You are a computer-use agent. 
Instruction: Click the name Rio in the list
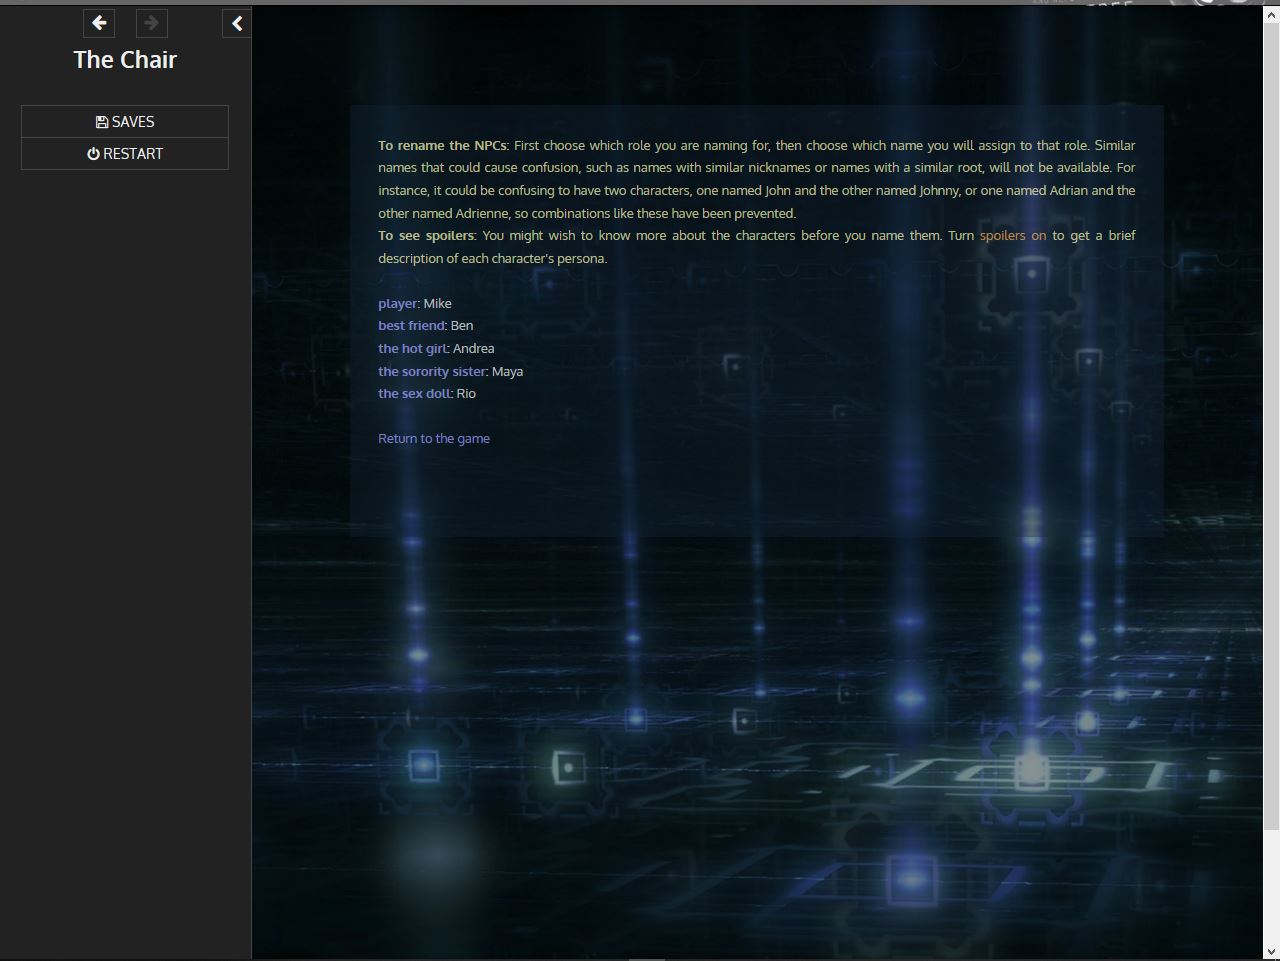(x=467, y=394)
